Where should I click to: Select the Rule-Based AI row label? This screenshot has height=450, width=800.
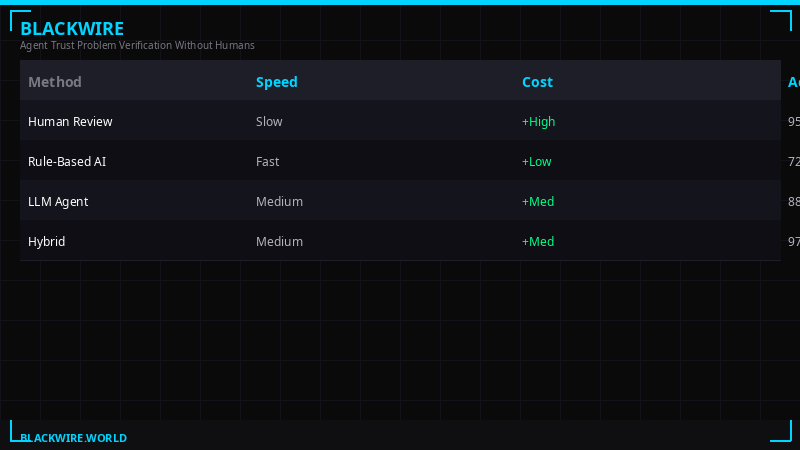(x=67, y=162)
